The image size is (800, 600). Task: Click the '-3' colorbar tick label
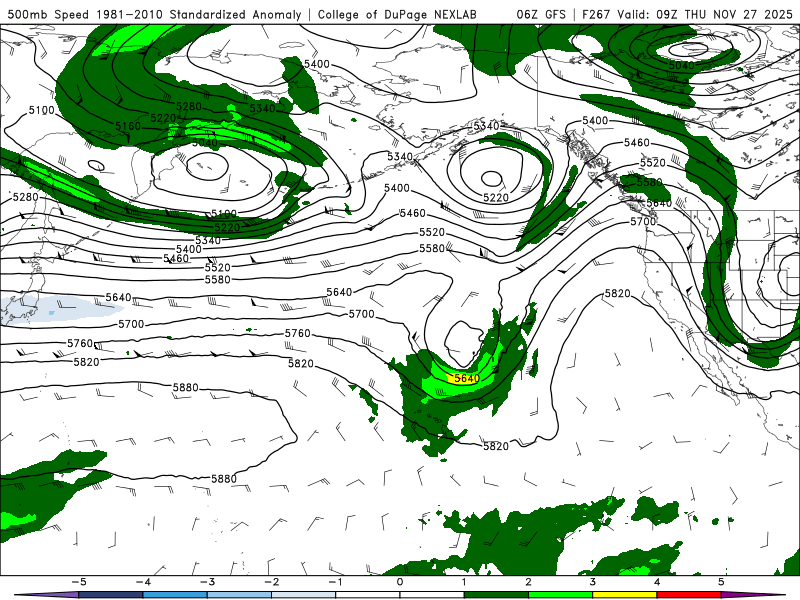pos(207,582)
